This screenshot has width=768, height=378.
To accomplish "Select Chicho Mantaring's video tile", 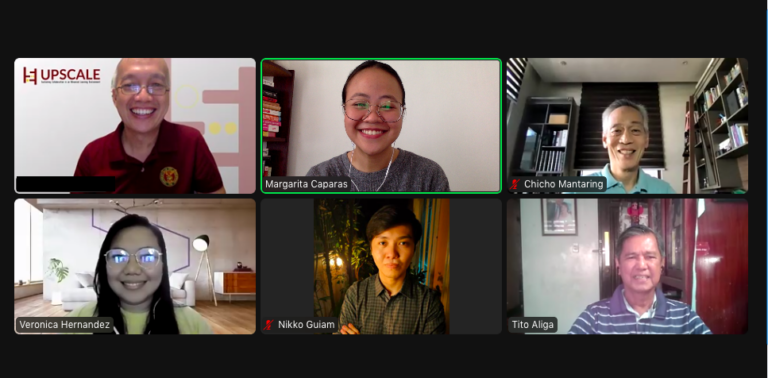I will tap(627, 126).
